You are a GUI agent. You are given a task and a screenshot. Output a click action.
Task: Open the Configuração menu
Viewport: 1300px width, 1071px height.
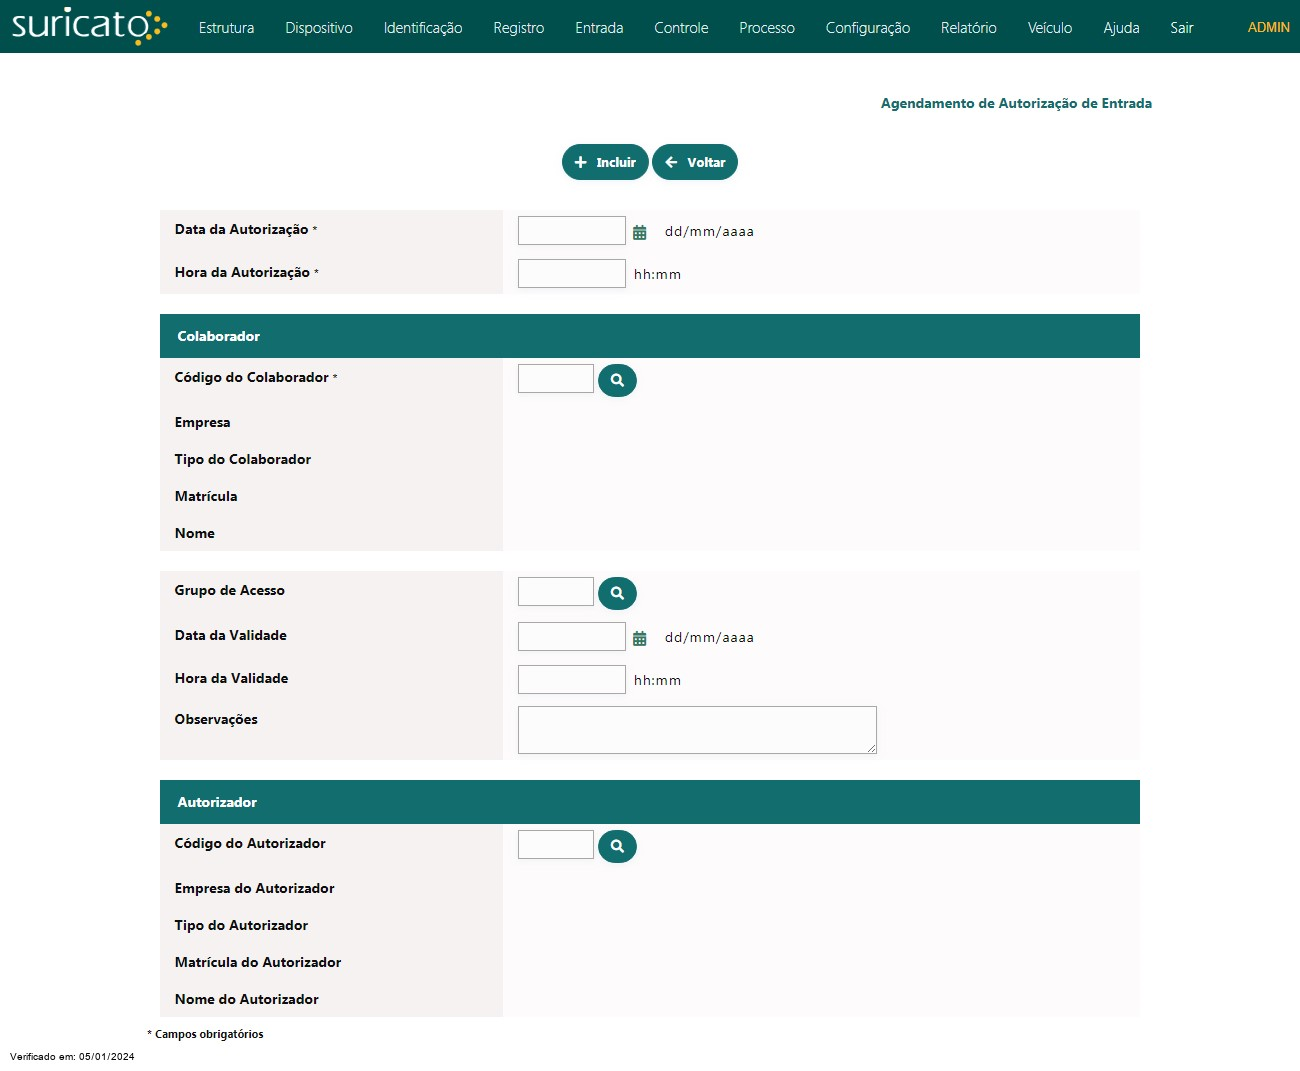click(867, 28)
